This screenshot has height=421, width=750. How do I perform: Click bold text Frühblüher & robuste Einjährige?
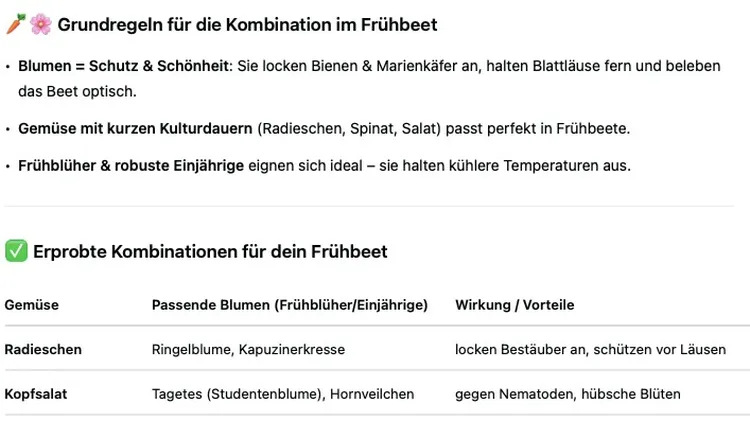pyautogui.click(x=131, y=166)
